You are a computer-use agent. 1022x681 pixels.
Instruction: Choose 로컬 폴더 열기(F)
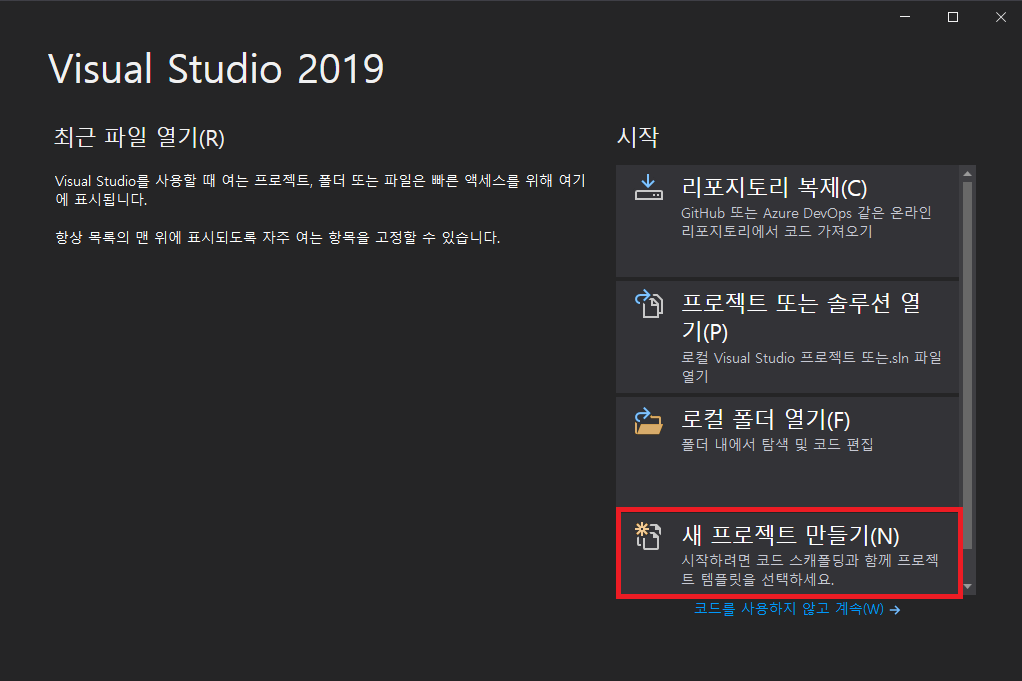tap(787, 452)
